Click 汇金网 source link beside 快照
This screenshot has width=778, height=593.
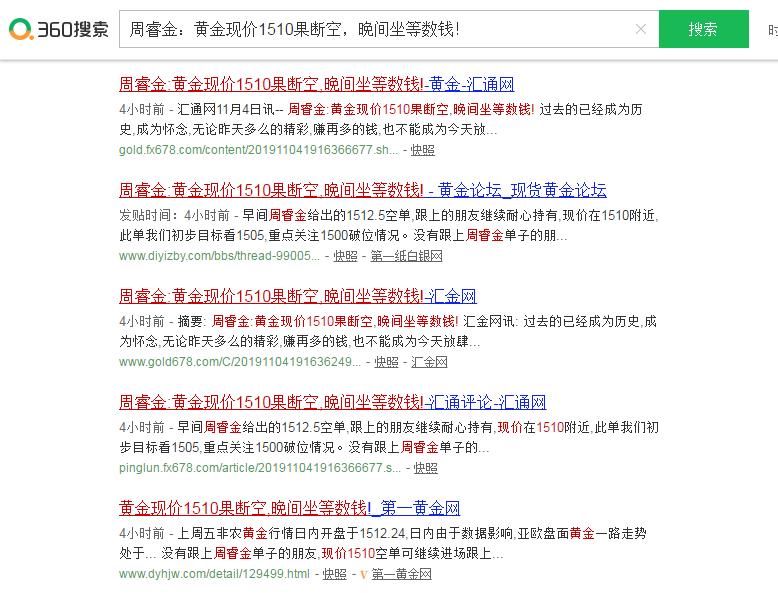click(429, 362)
